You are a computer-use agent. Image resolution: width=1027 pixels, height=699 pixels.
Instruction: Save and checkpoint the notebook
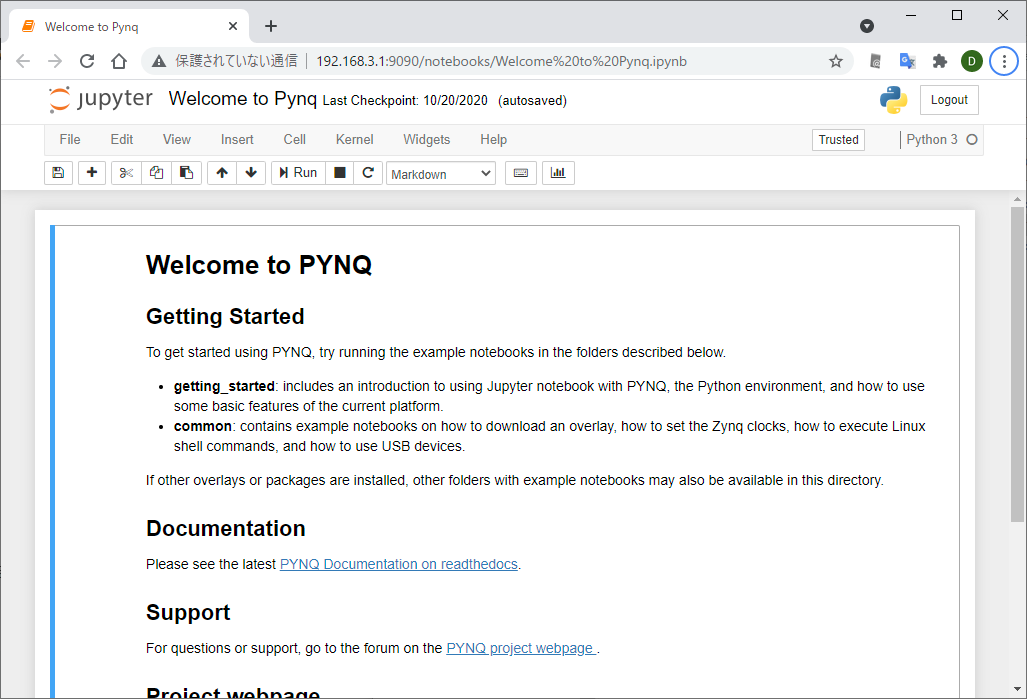point(58,173)
